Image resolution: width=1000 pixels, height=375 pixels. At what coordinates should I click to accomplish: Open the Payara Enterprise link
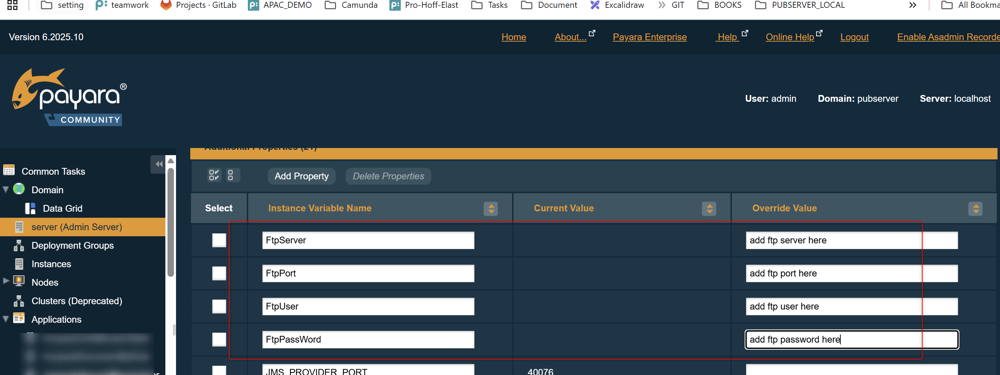click(x=649, y=37)
